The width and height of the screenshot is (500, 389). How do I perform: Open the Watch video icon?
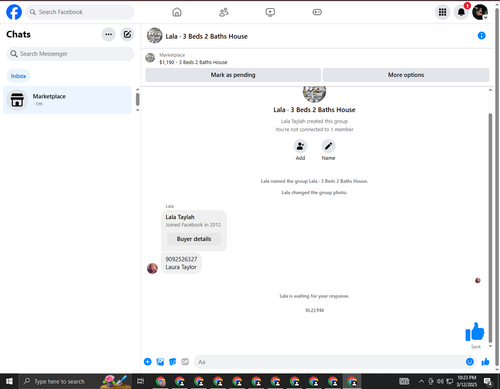270,12
